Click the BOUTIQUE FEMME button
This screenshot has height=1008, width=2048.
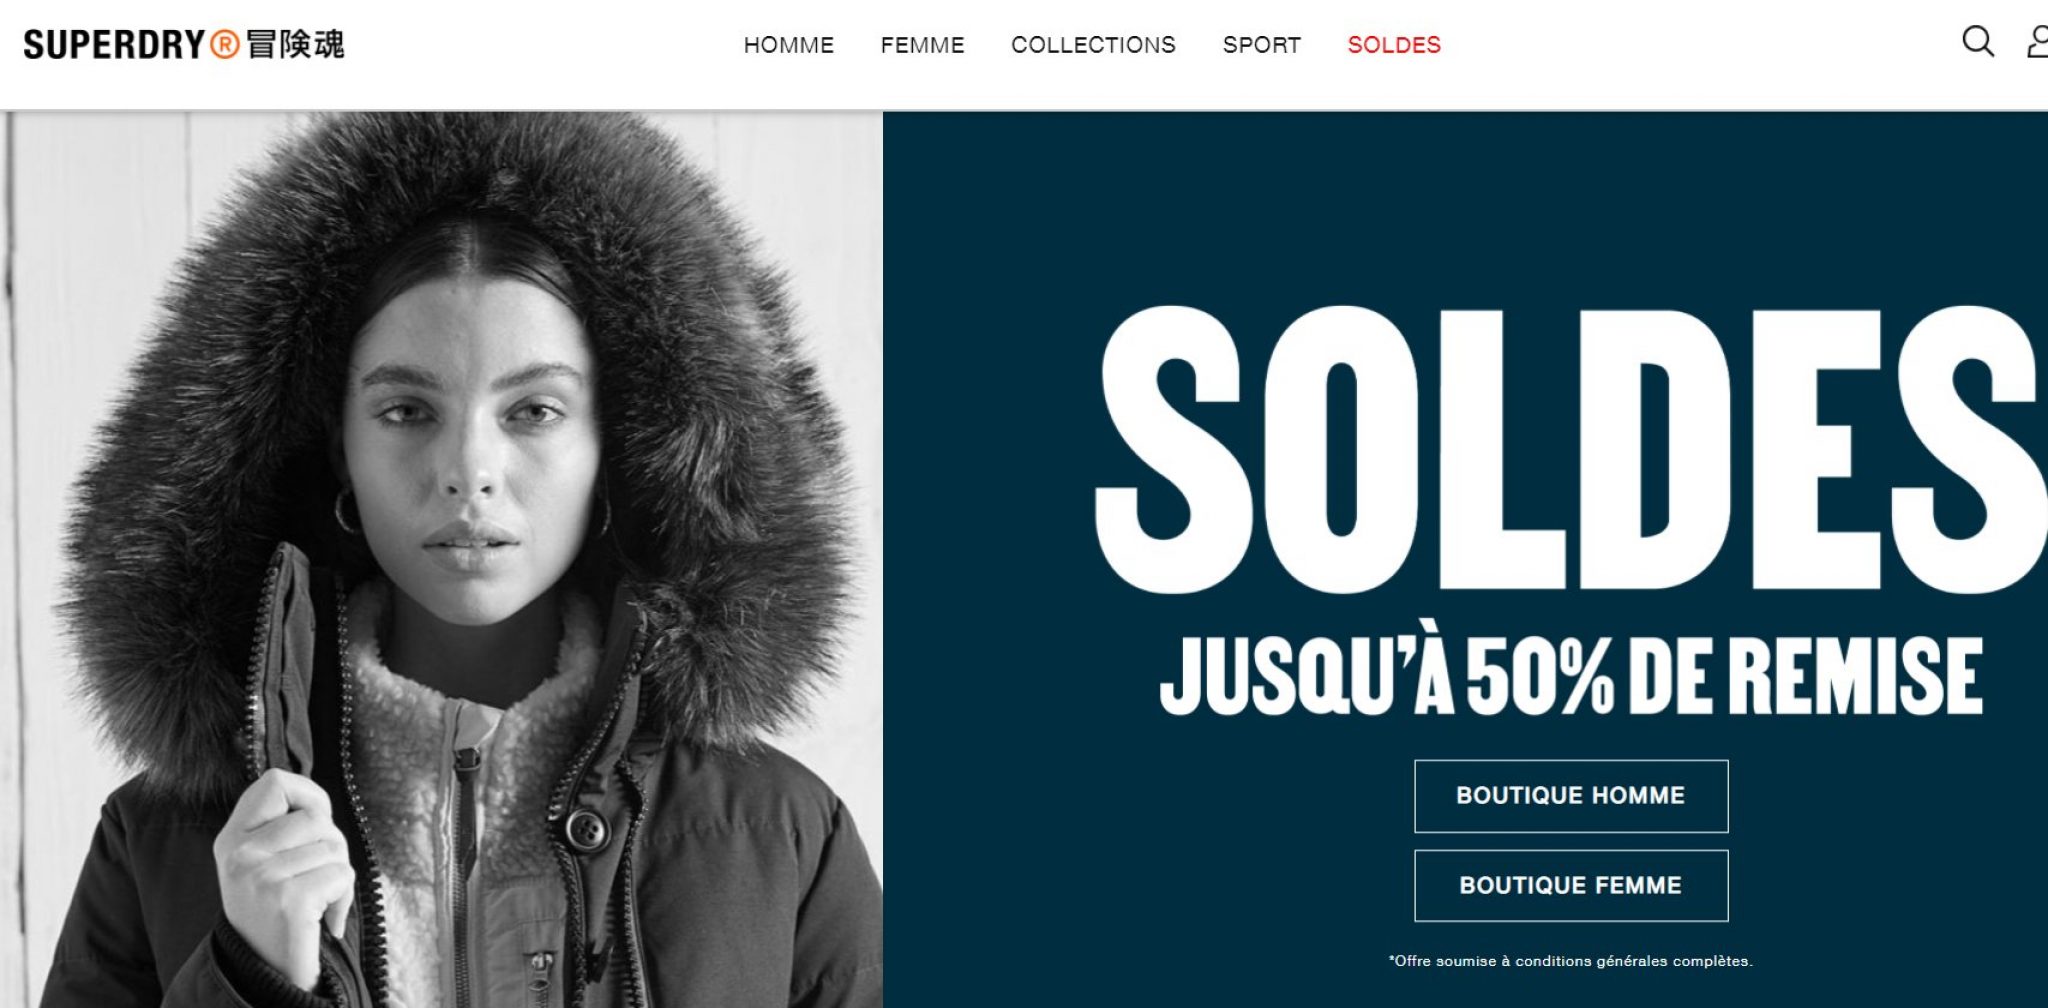point(1571,886)
